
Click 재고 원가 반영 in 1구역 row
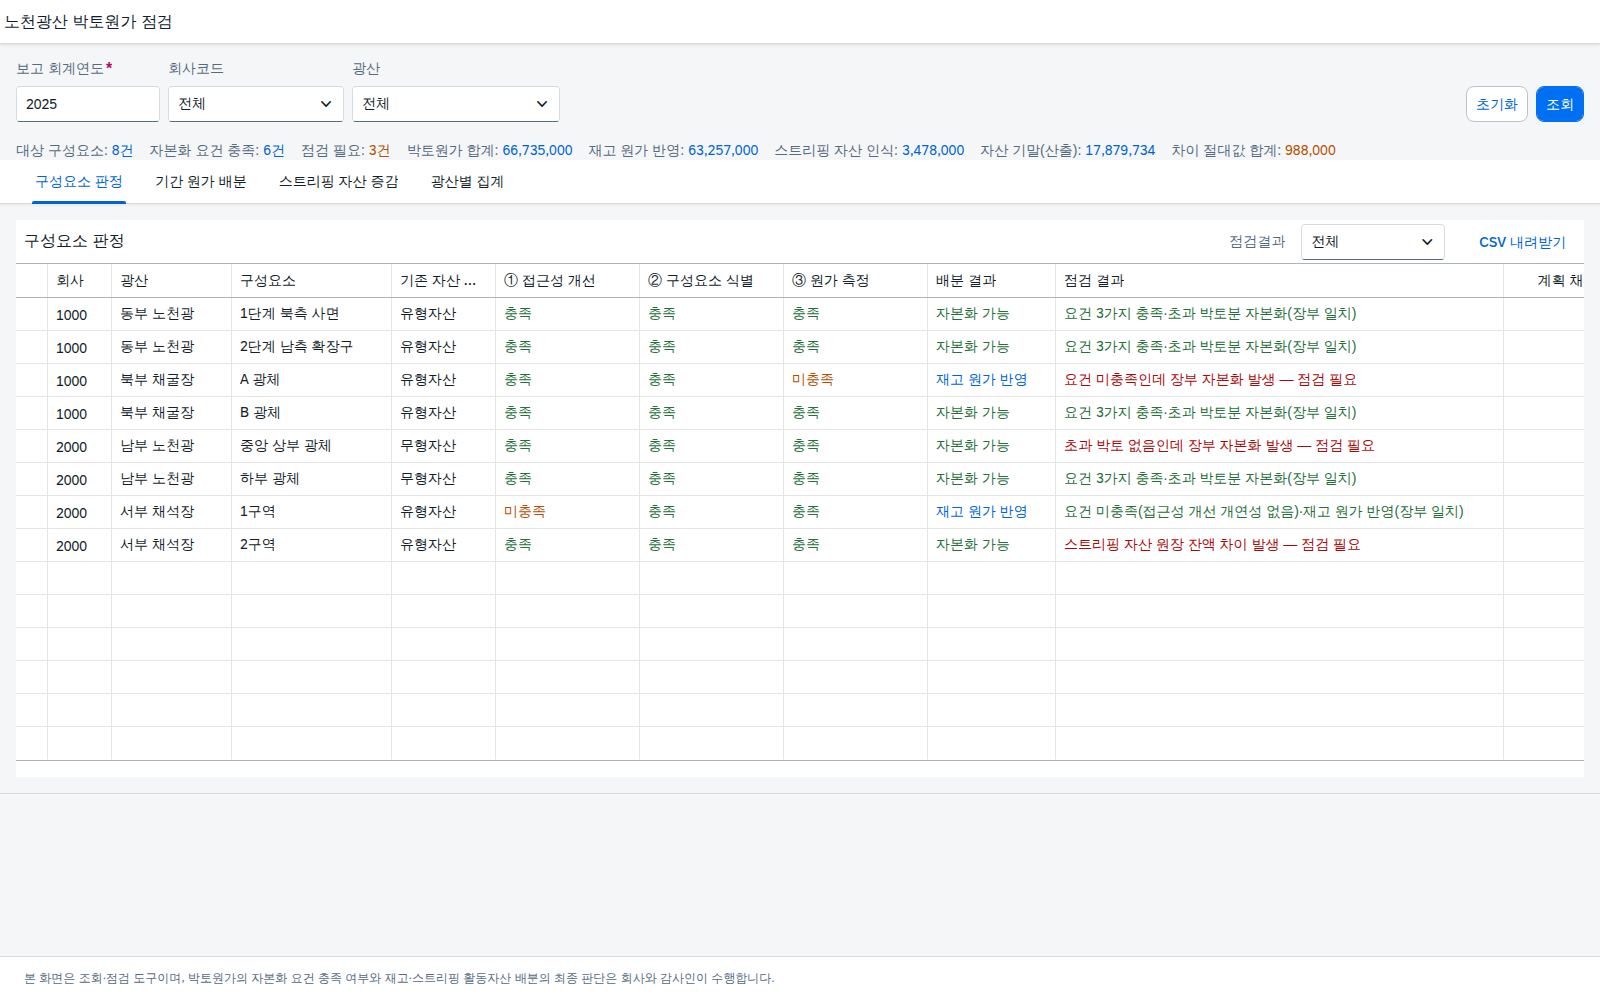(x=982, y=512)
